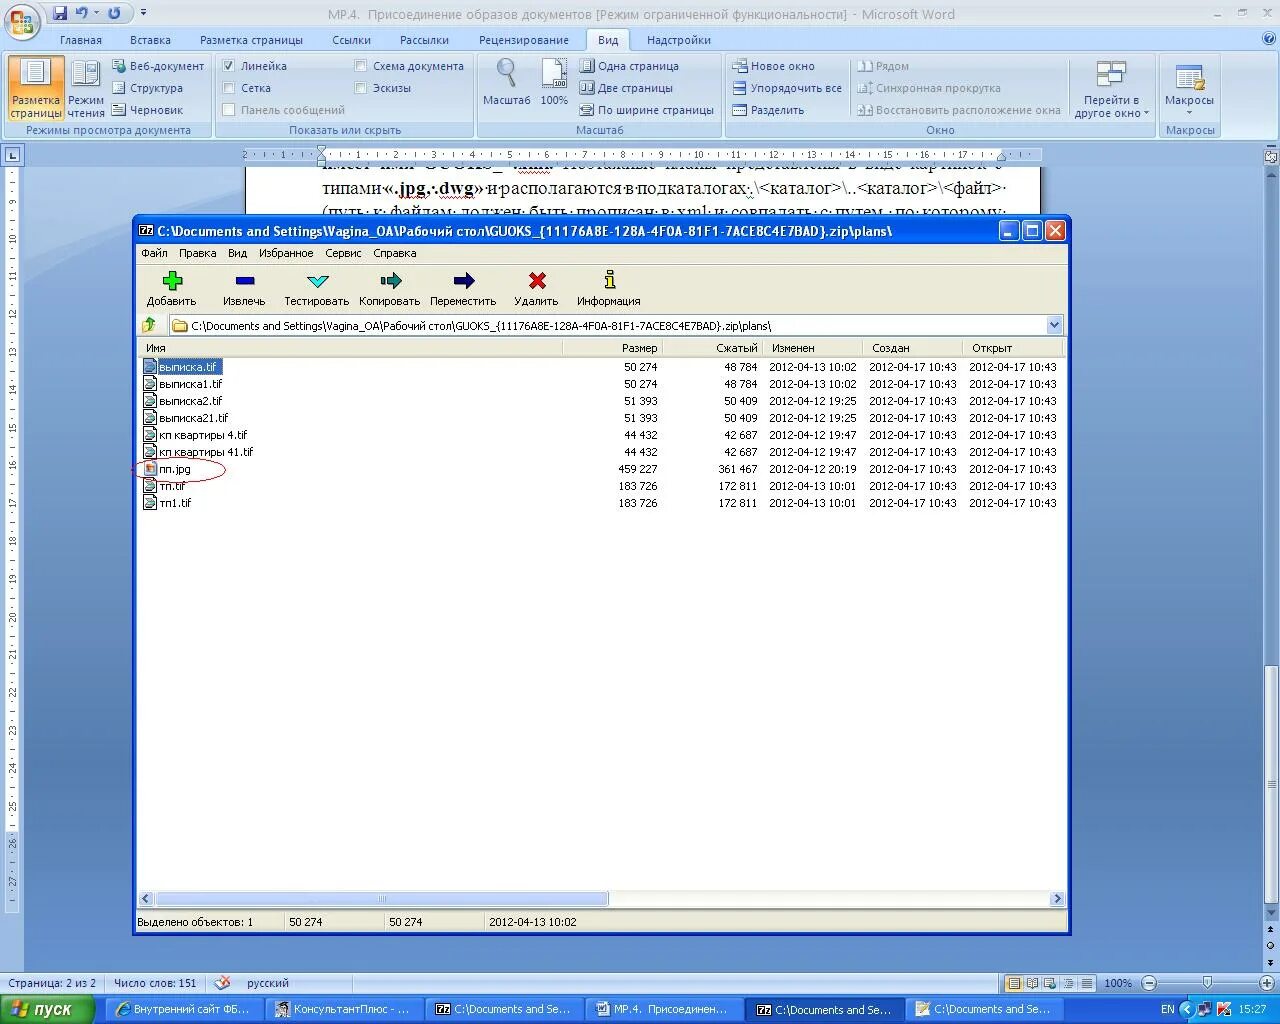
Task: Switch to Внутренний сайт taskbar window
Action: coord(184,1009)
